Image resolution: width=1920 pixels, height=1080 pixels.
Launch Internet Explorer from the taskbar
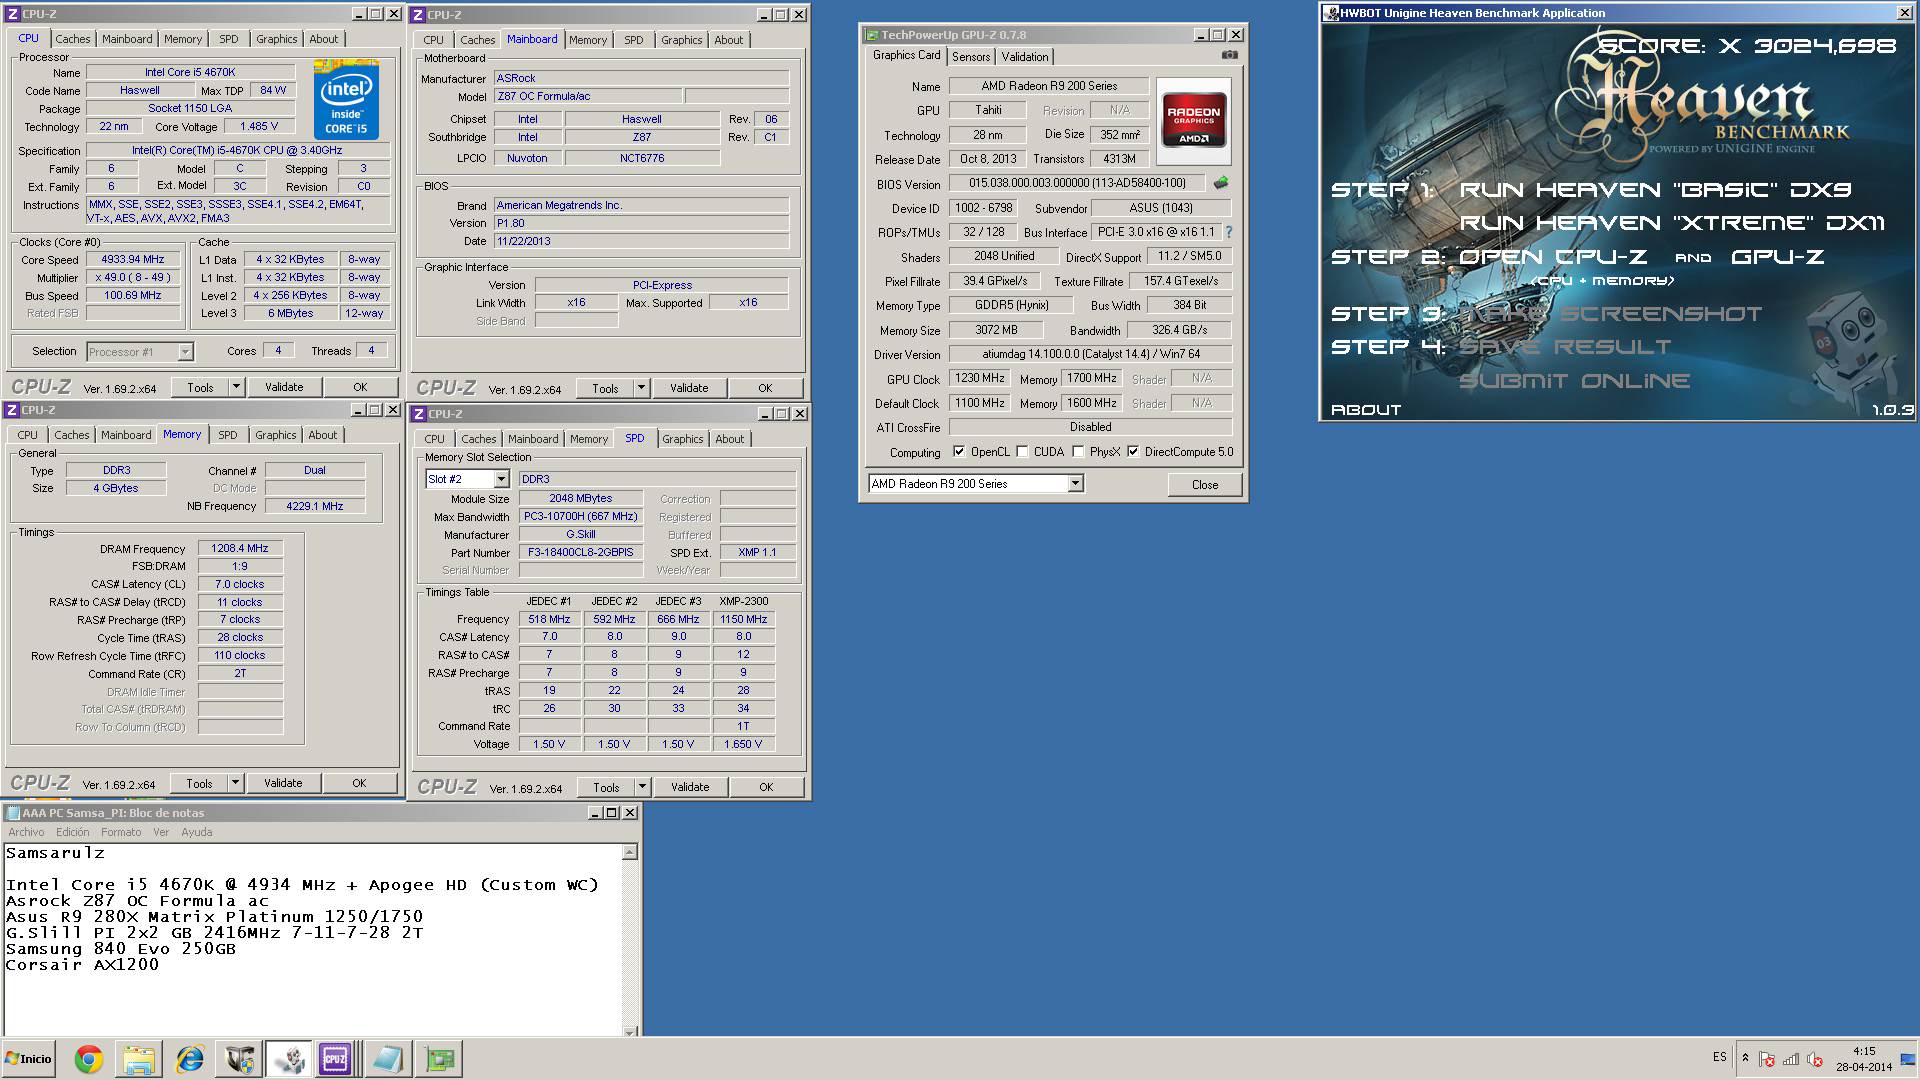click(189, 1059)
